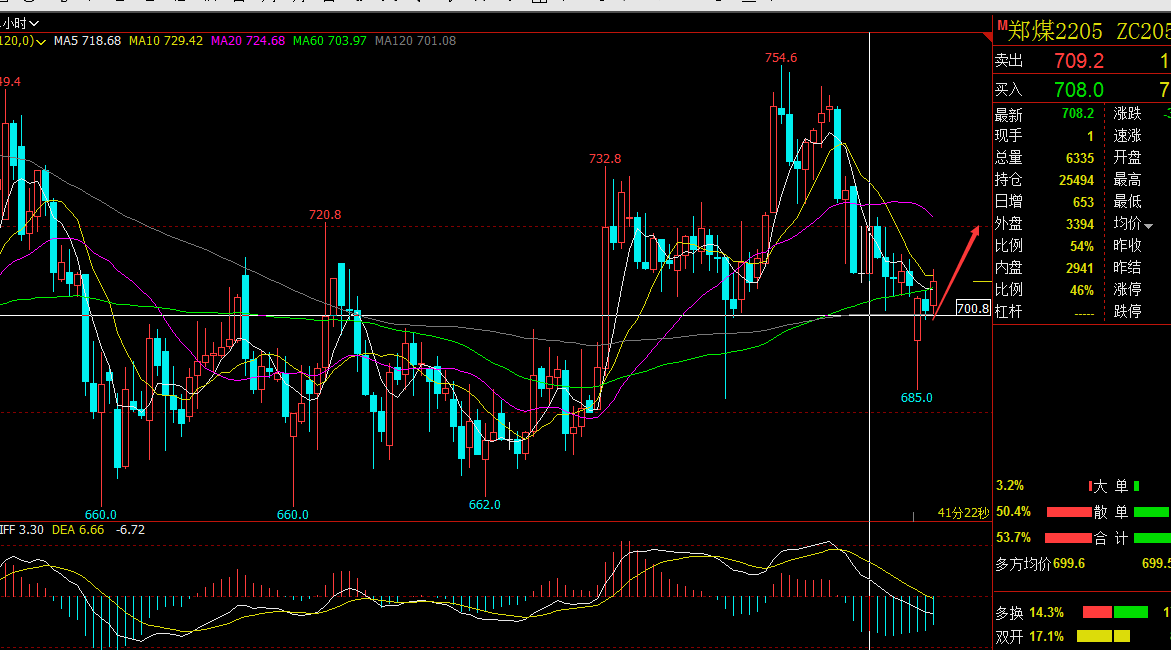The height and width of the screenshot is (650, 1171).
Task: Click the 双开 17.1% value
Action: coord(1046,637)
